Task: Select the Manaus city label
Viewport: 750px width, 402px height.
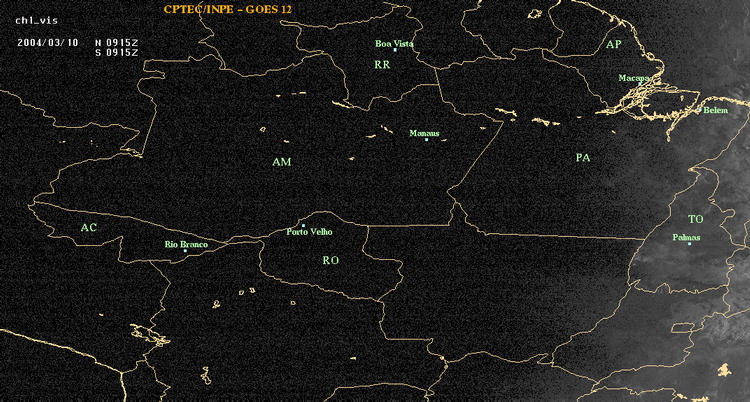Action: (424, 134)
